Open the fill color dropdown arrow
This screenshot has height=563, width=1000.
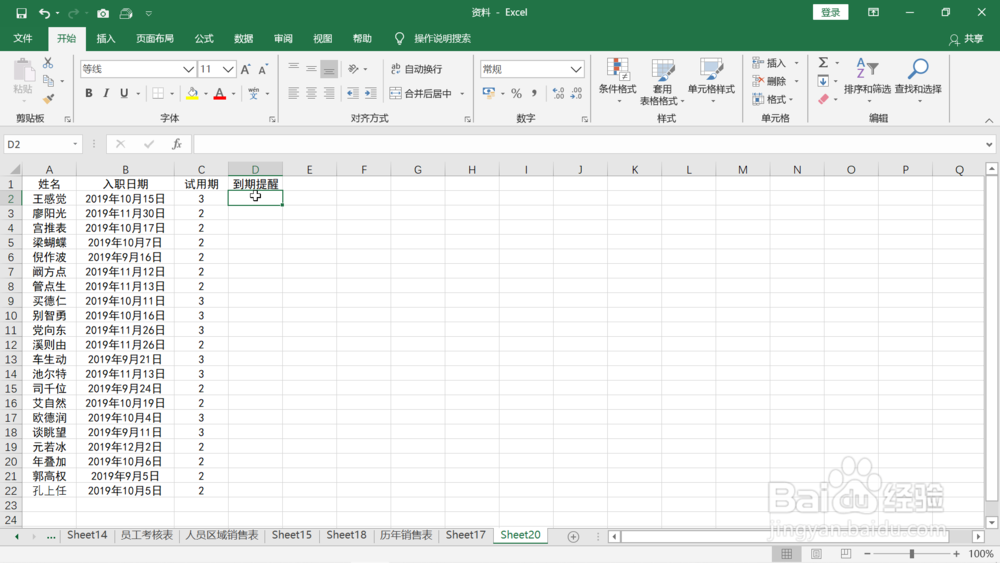[x=205, y=94]
